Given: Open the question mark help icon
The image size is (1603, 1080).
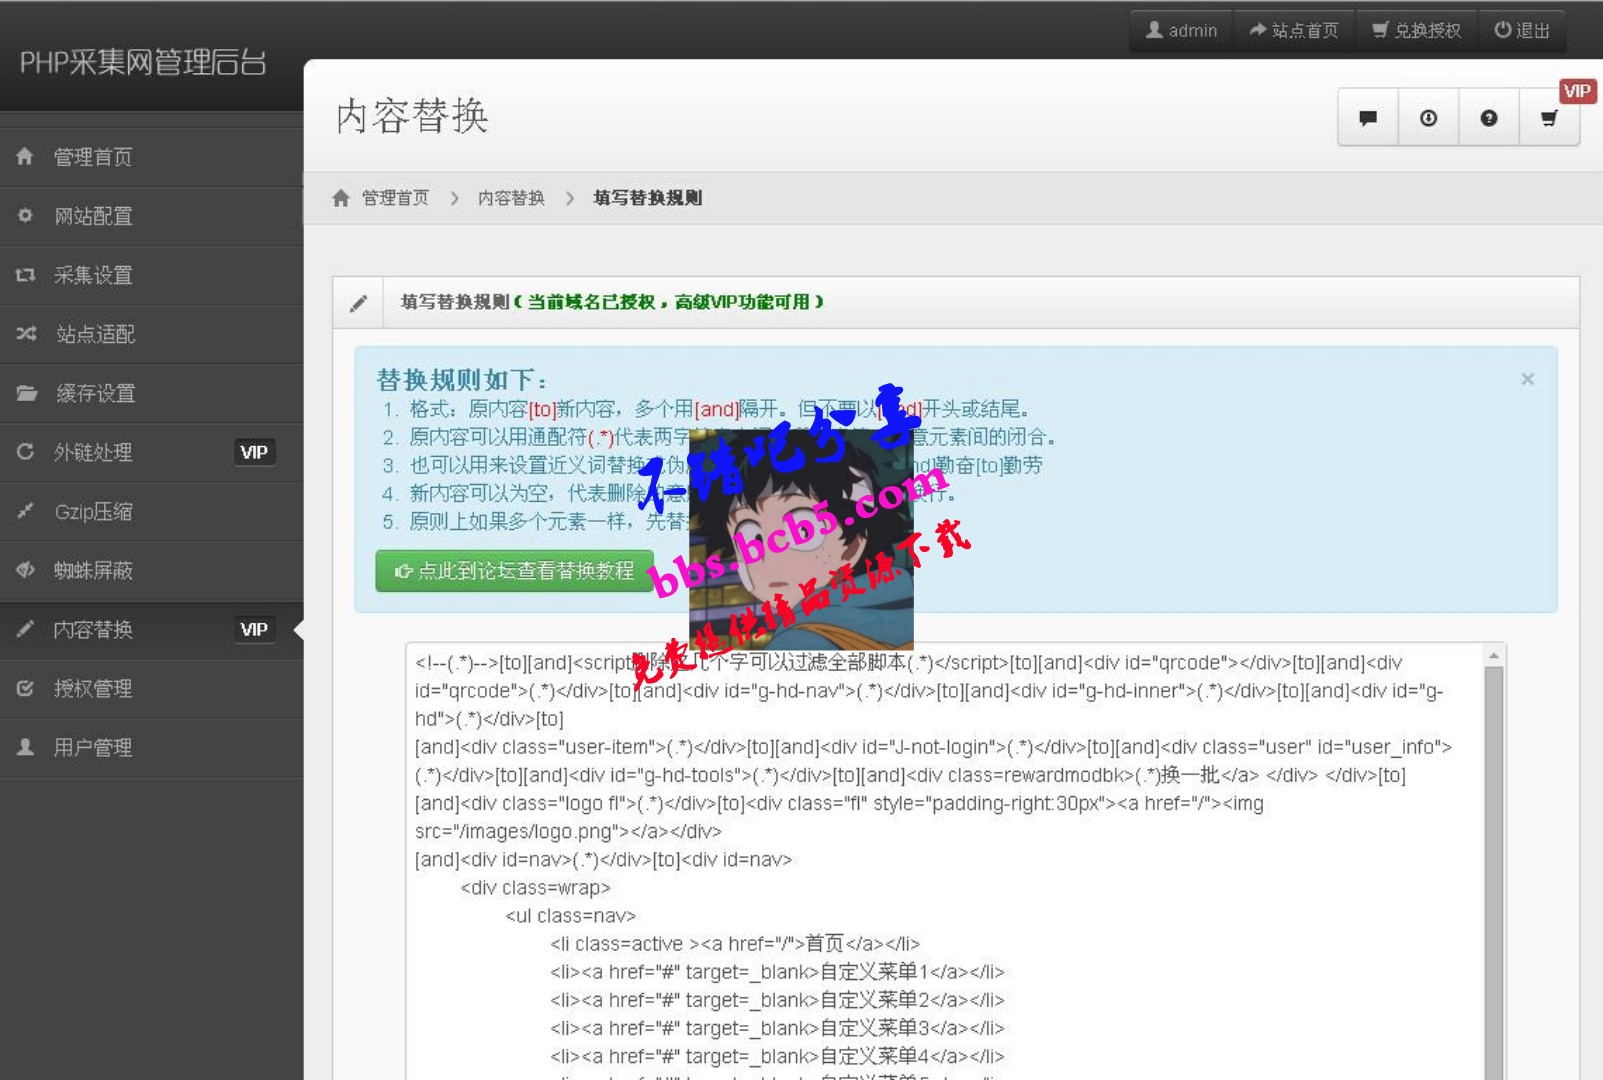Looking at the screenshot, I should click(1488, 118).
